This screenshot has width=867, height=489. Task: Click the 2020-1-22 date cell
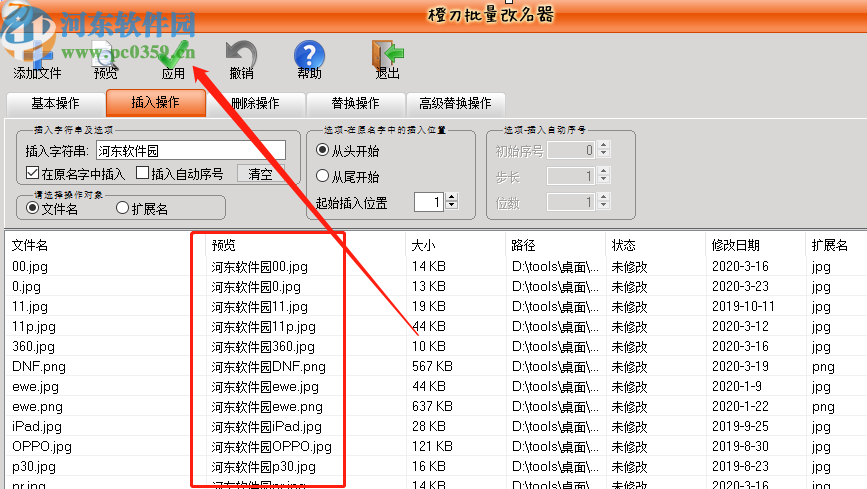(740, 406)
